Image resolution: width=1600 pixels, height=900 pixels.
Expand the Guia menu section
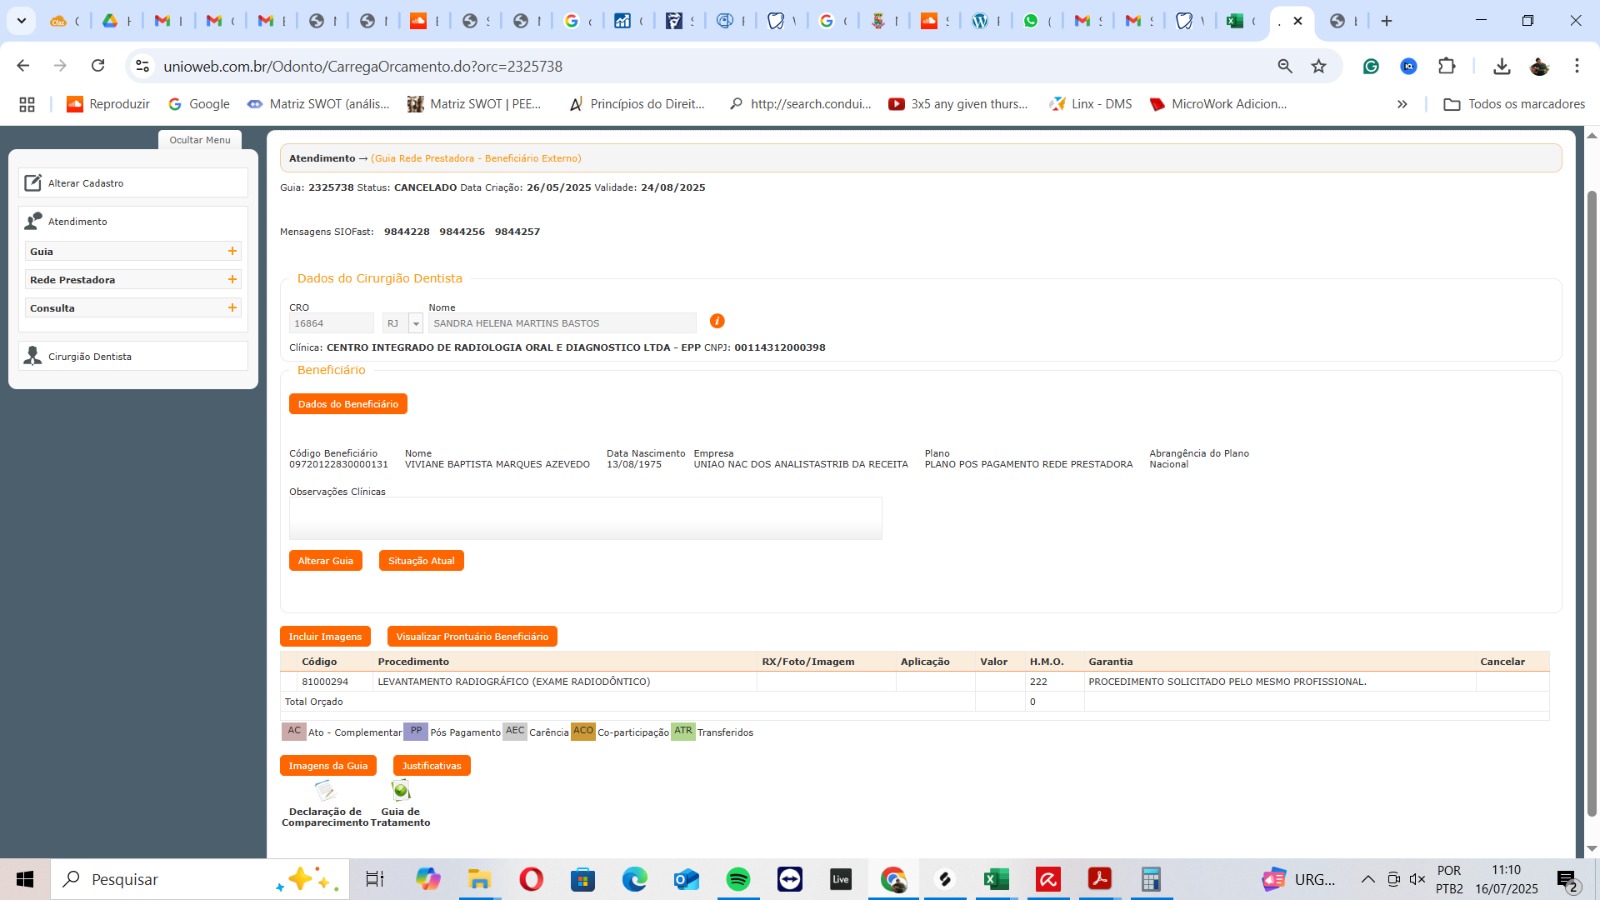232,251
